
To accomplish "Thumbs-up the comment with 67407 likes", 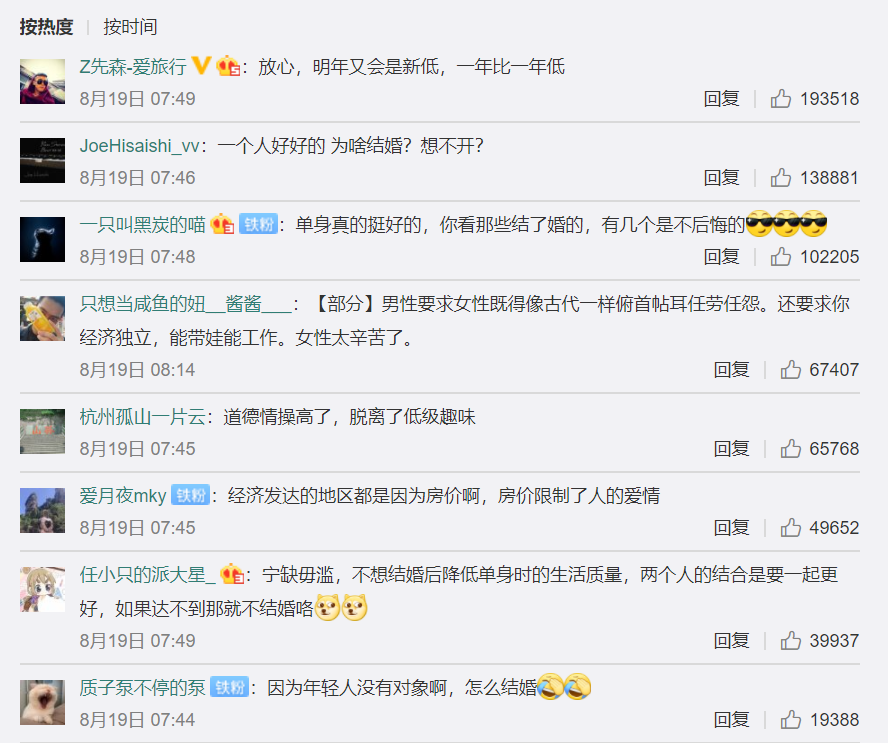I will click(791, 369).
